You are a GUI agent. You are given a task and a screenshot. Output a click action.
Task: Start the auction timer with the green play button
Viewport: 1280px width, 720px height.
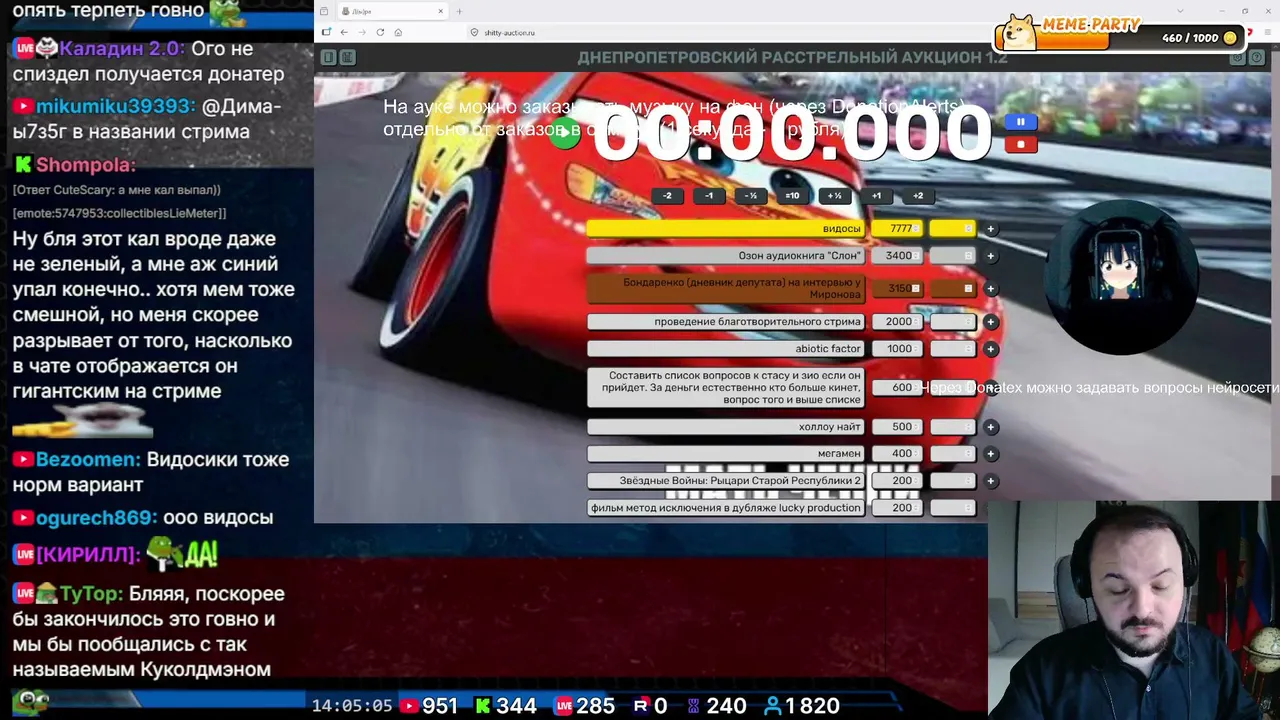coord(565,133)
